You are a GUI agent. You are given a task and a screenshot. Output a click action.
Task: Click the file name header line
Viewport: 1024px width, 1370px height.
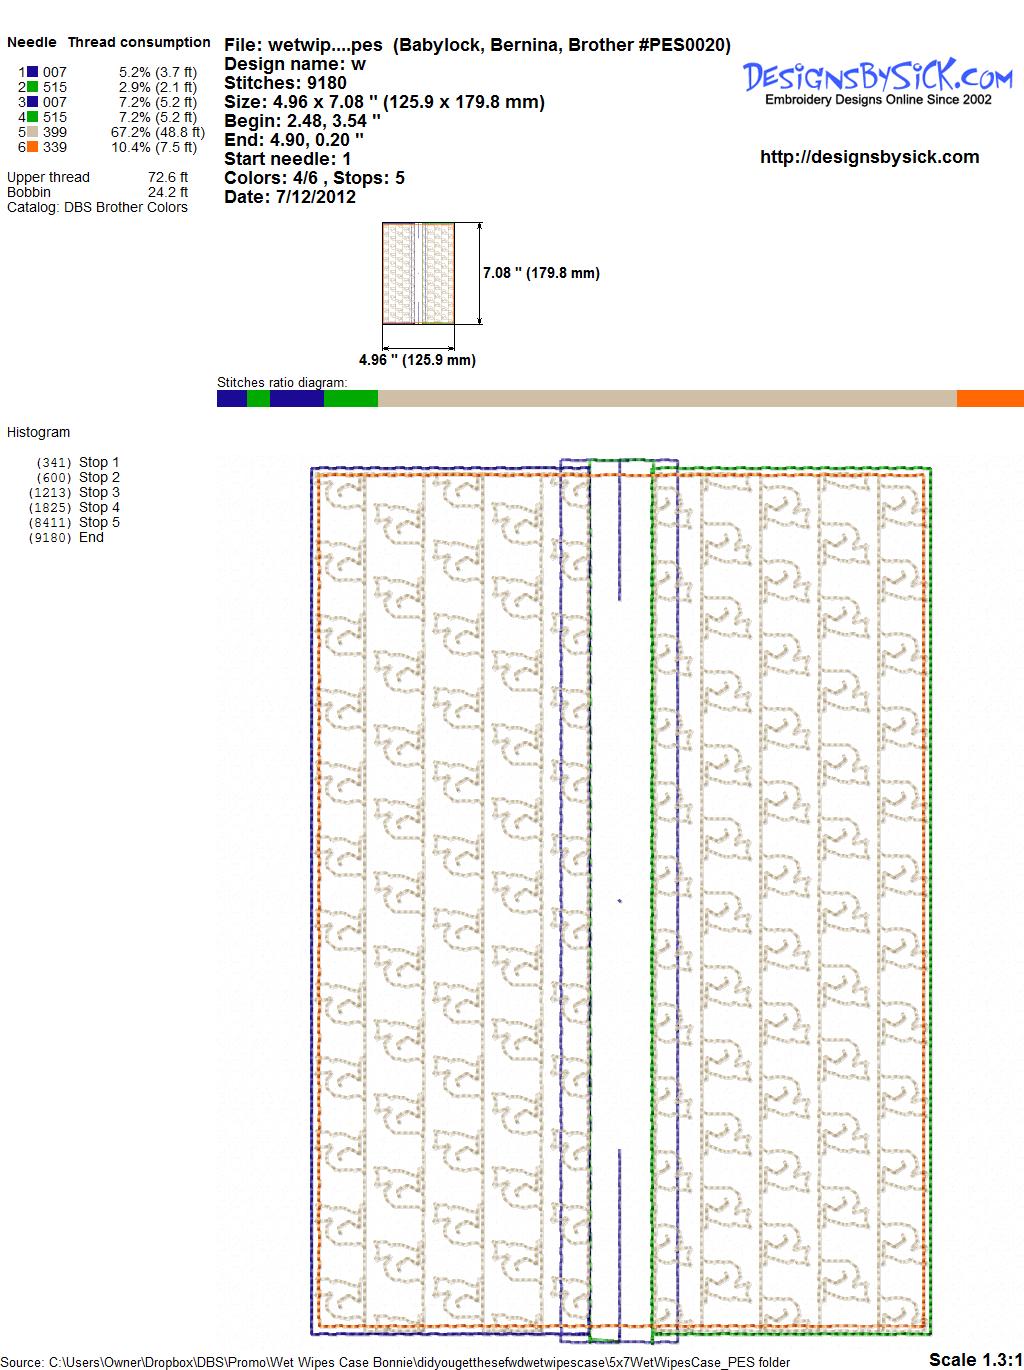[x=477, y=45]
